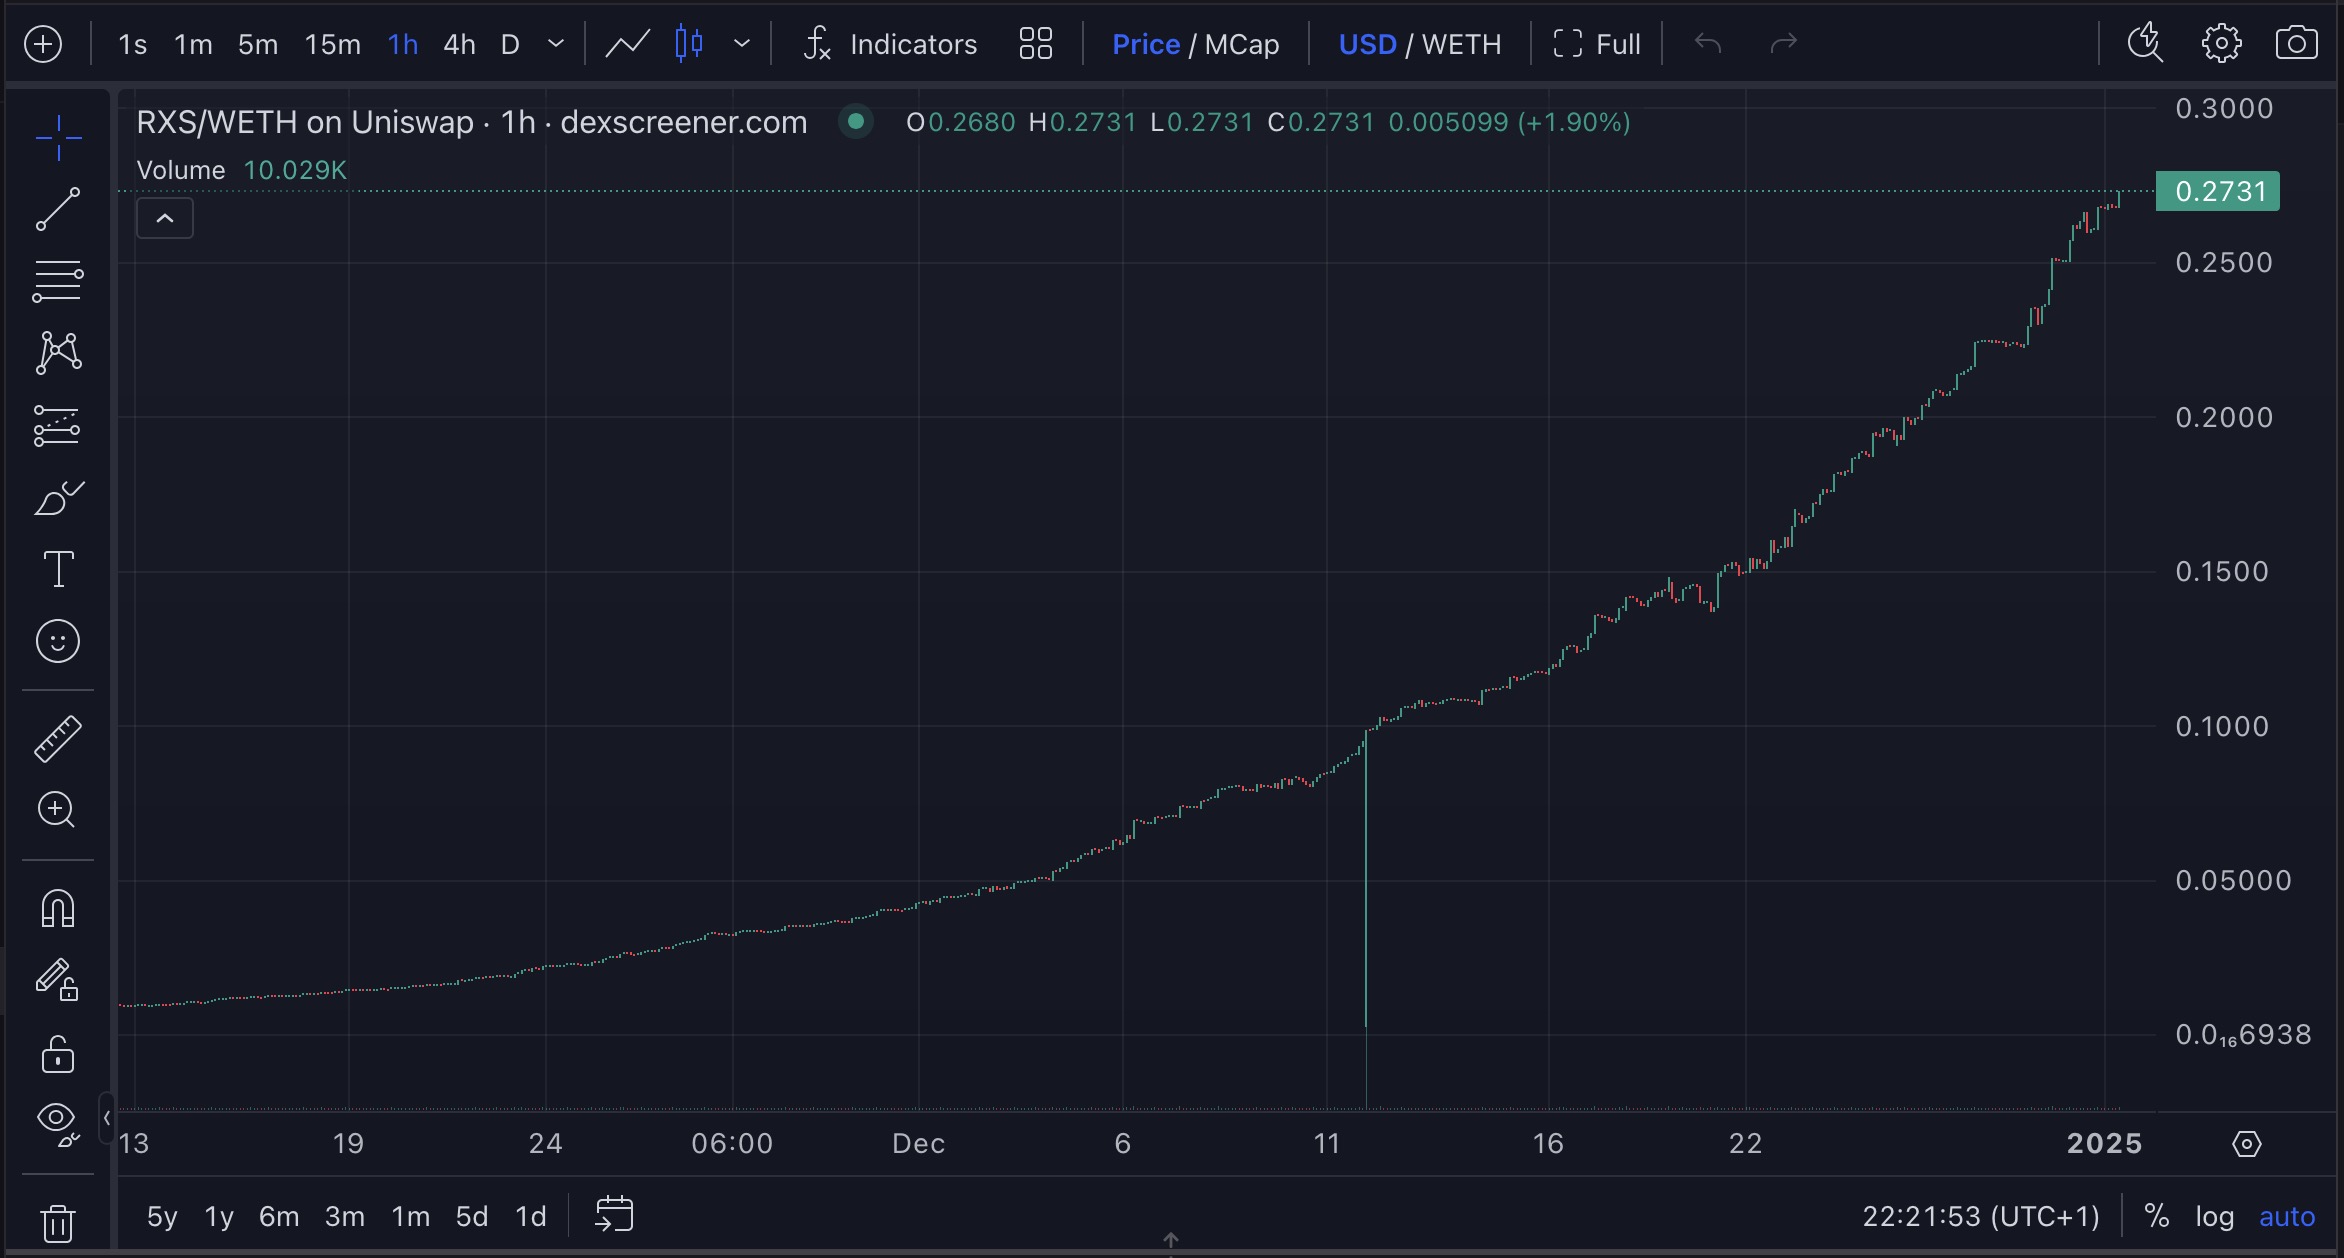Select the trend line drawing tool
The image size is (2344, 1258).
58,209
